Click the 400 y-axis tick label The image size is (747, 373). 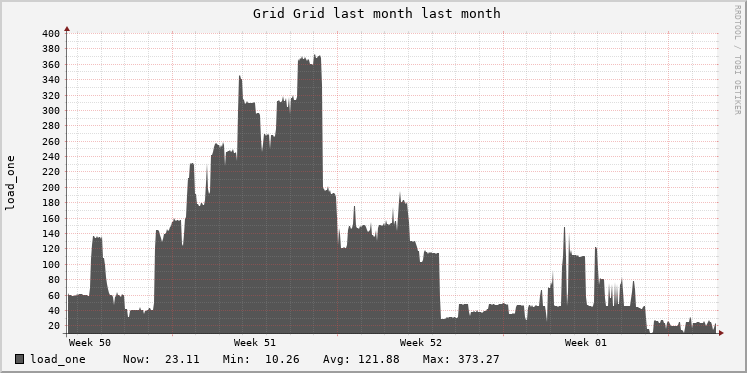click(x=51, y=33)
